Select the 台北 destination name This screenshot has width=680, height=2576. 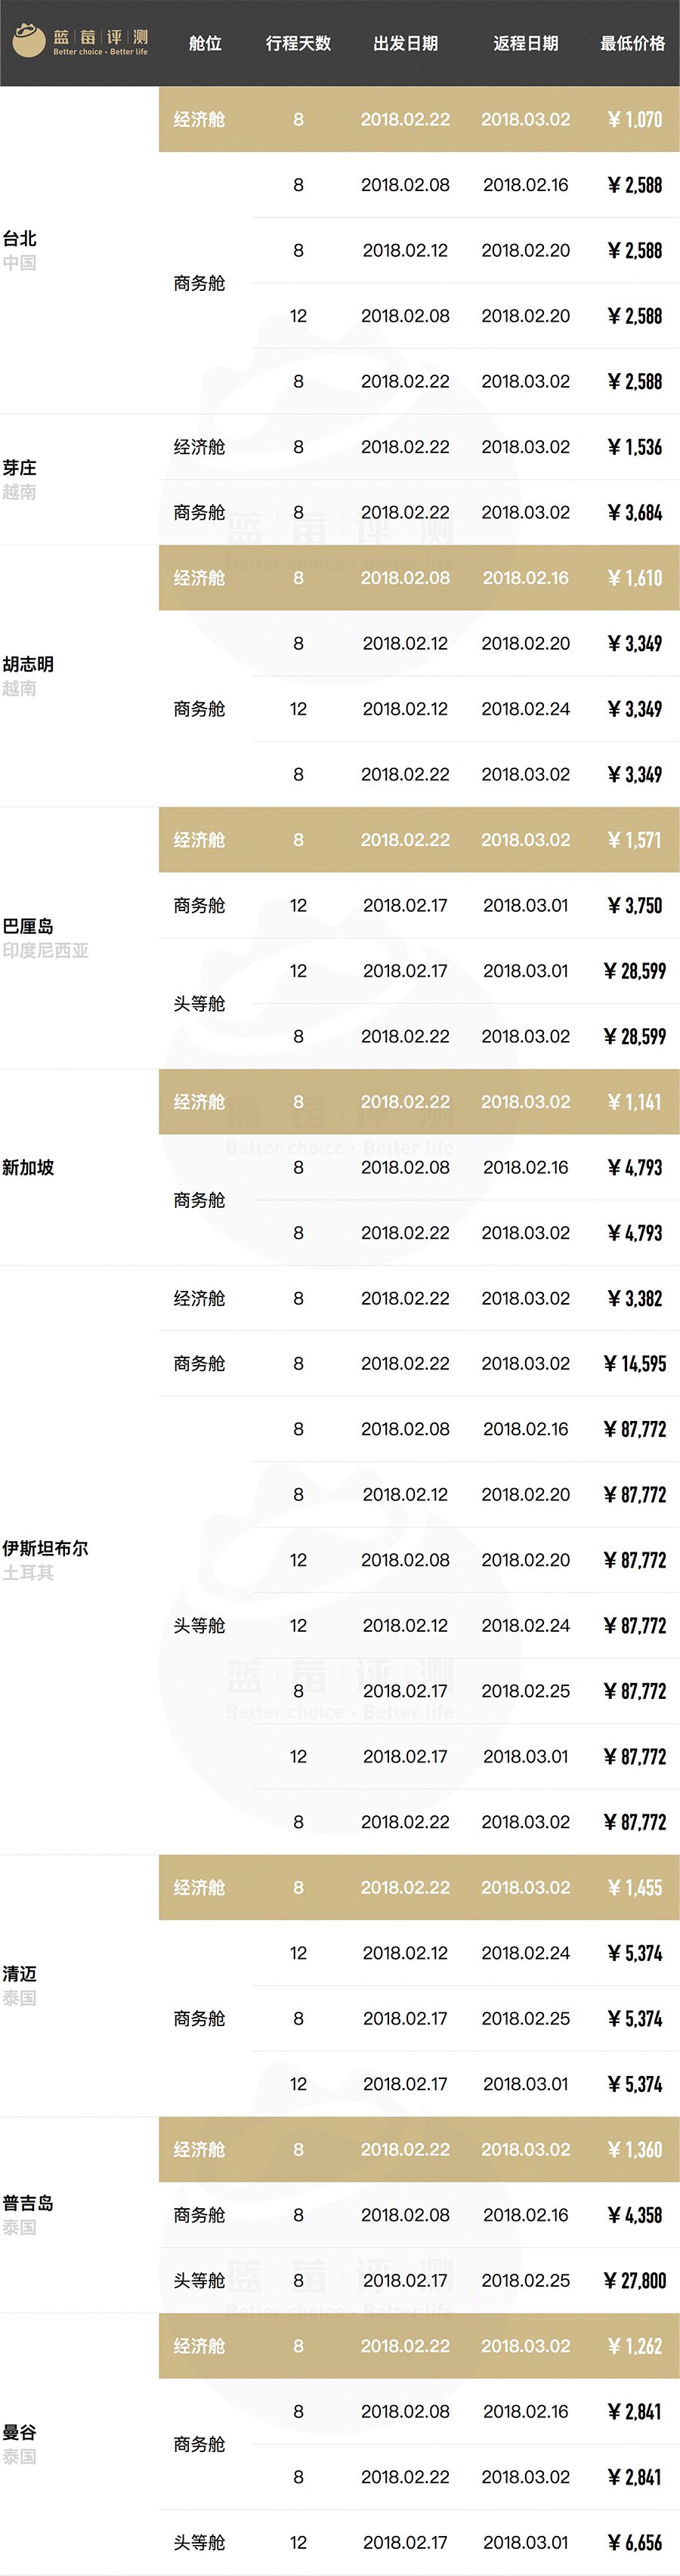19,238
